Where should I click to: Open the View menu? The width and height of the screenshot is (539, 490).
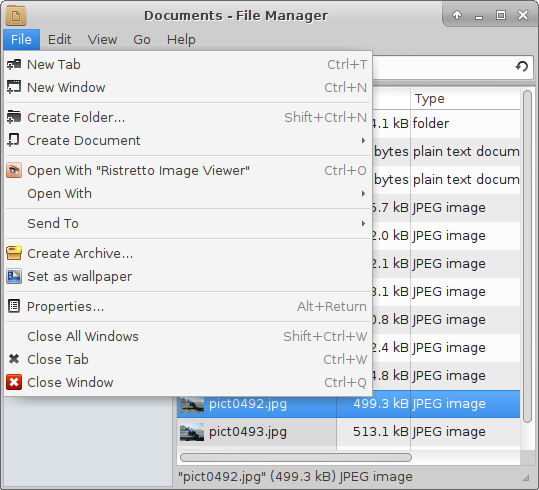pyautogui.click(x=102, y=39)
